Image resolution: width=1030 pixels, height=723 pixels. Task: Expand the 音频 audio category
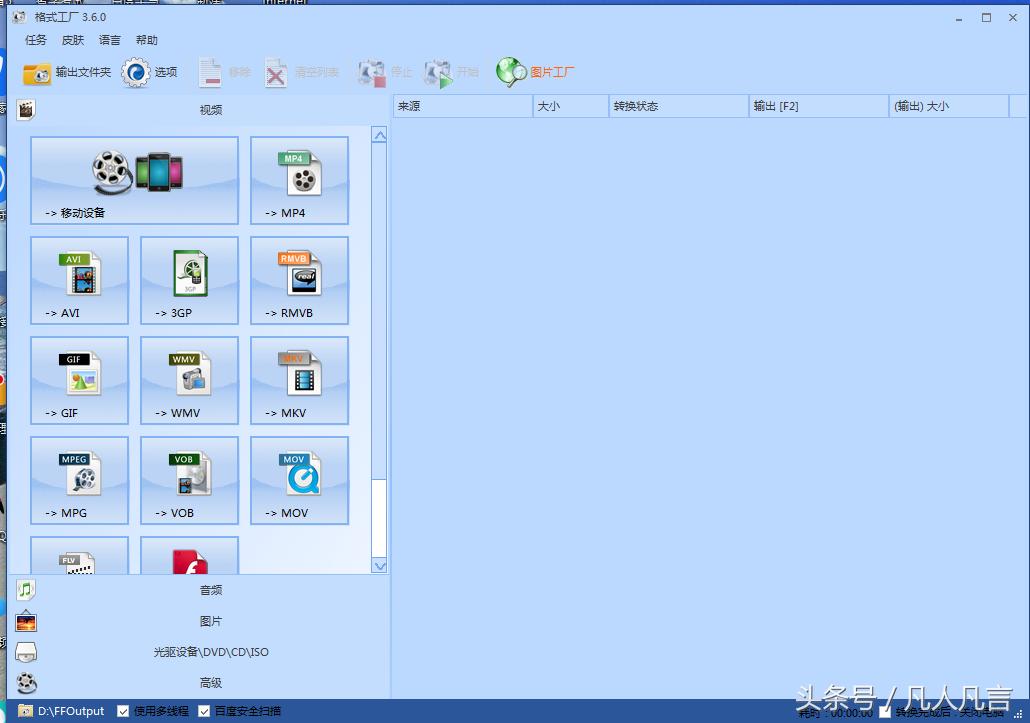pyautogui.click(x=200, y=590)
